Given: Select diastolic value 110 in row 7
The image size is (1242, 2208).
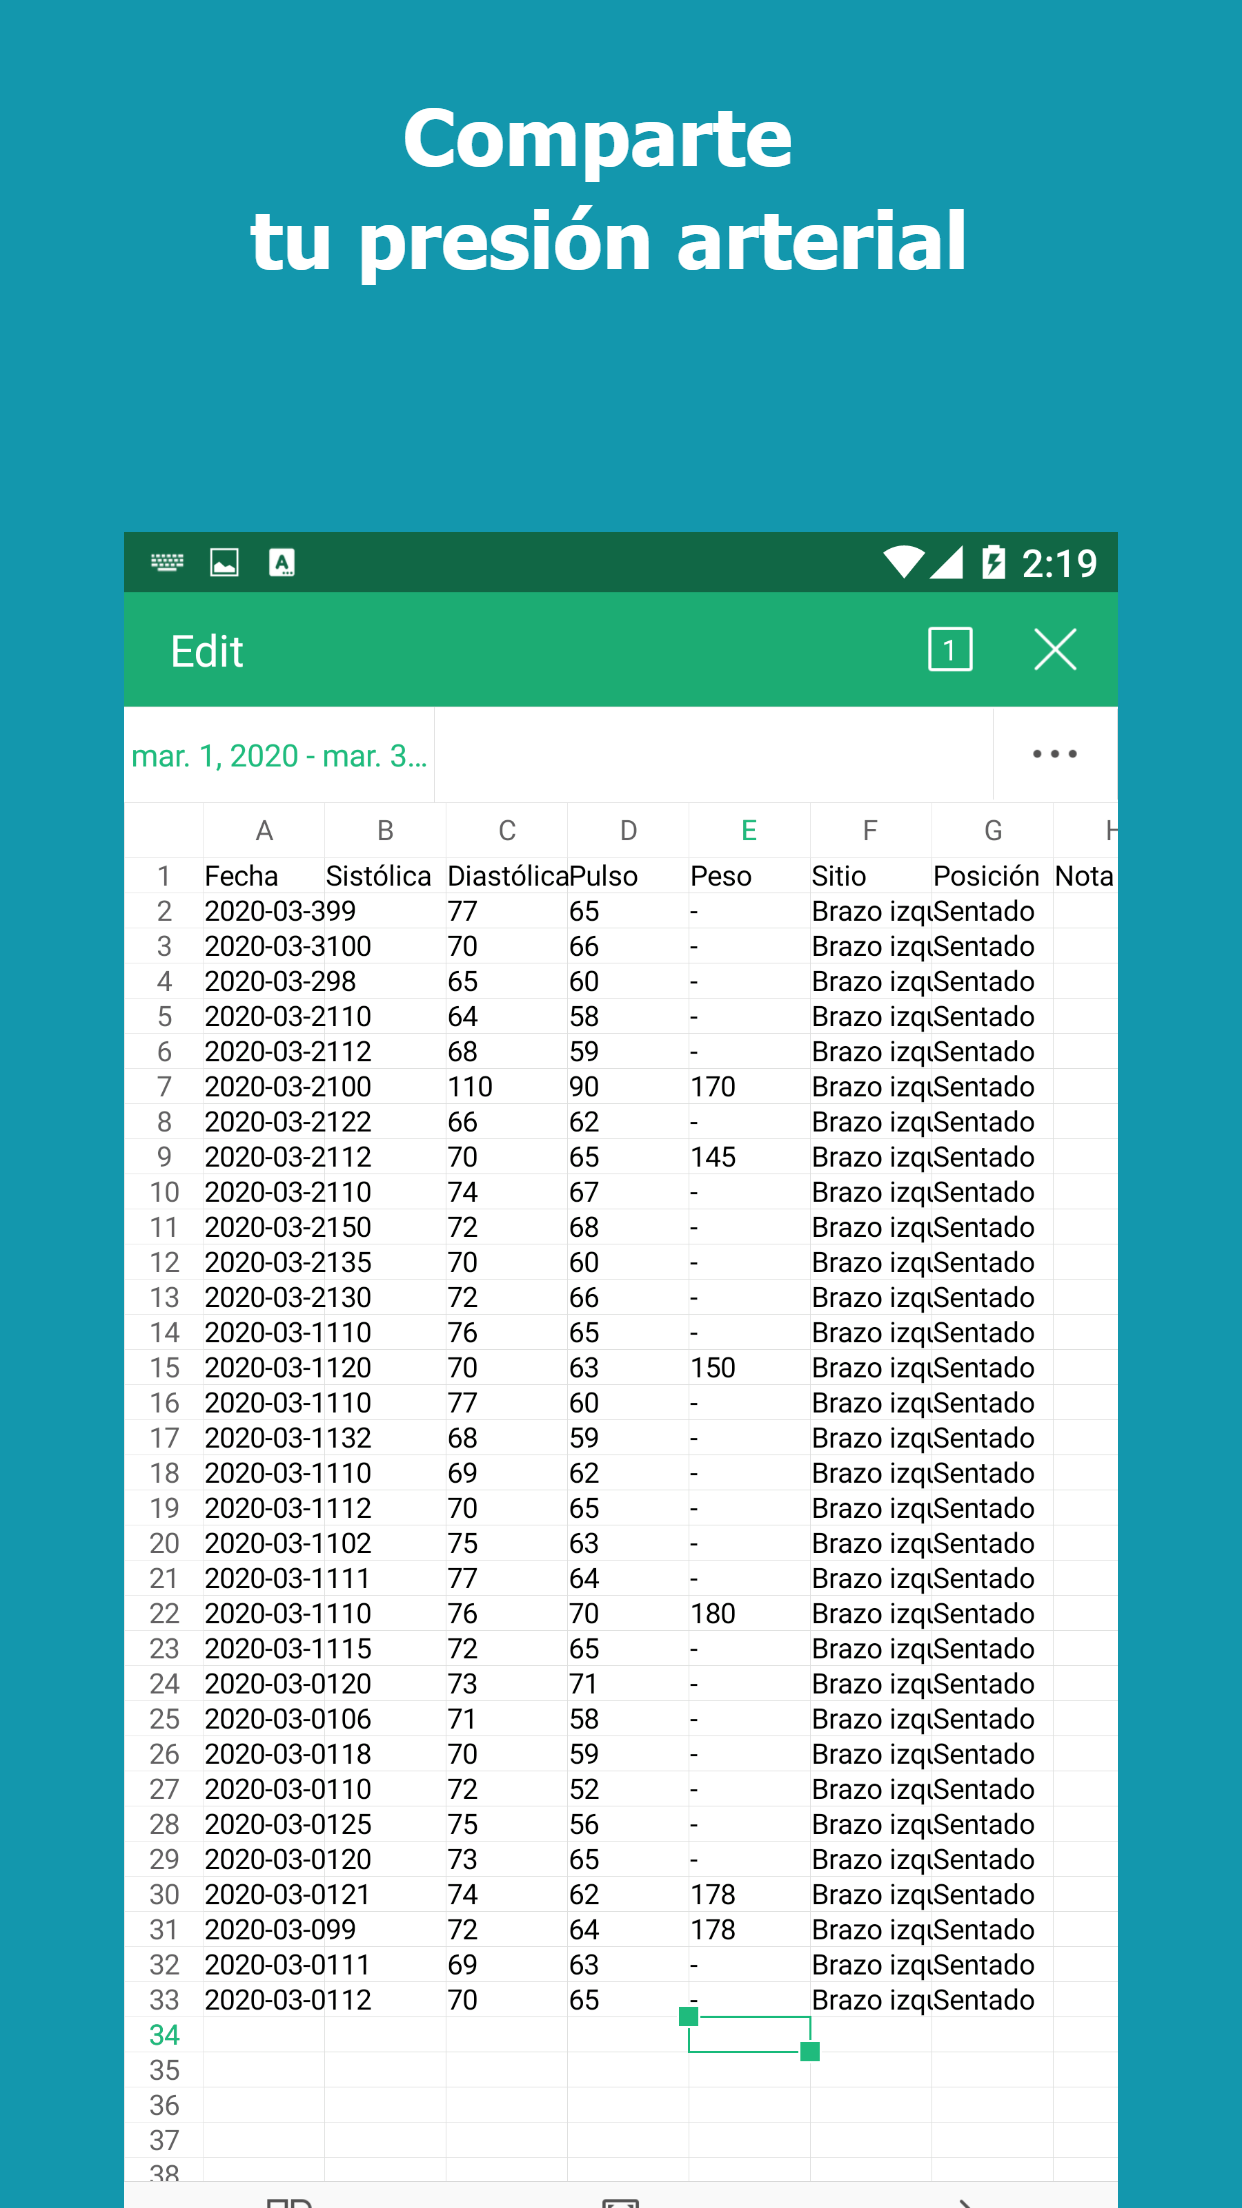Looking at the screenshot, I should click(x=507, y=1087).
